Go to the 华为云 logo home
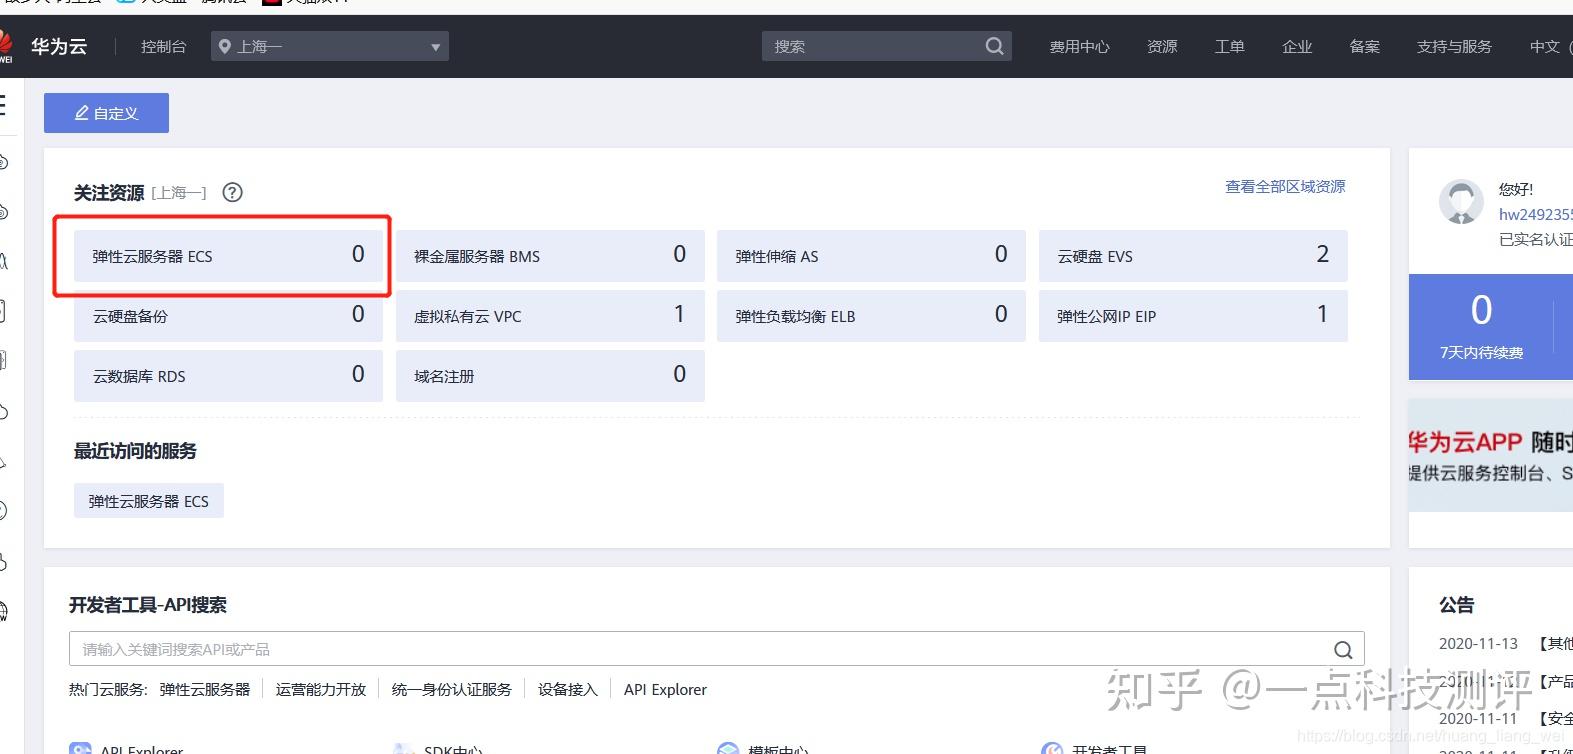Image resolution: width=1573 pixels, height=754 pixels. point(44,46)
